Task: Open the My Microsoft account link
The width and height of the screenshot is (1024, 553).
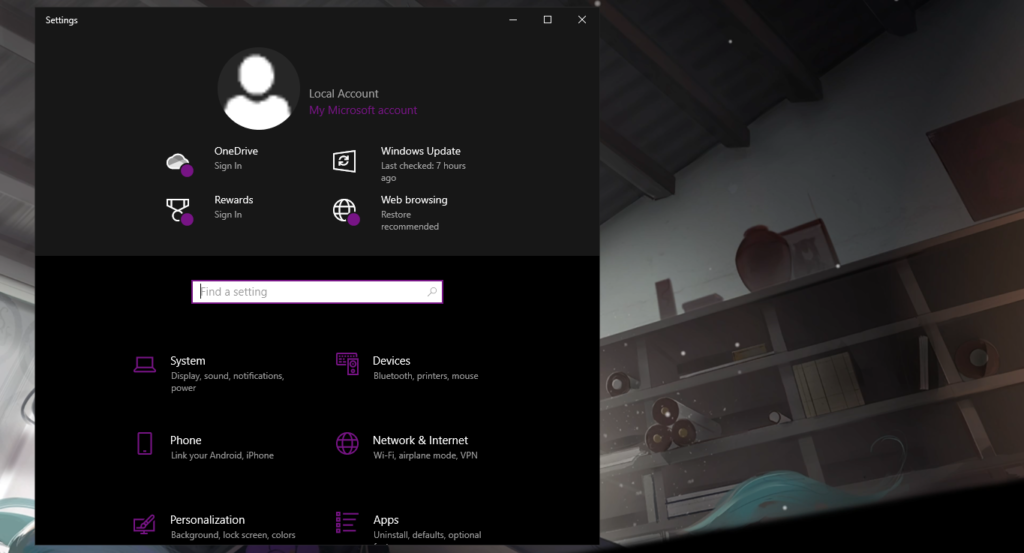Action: [363, 110]
